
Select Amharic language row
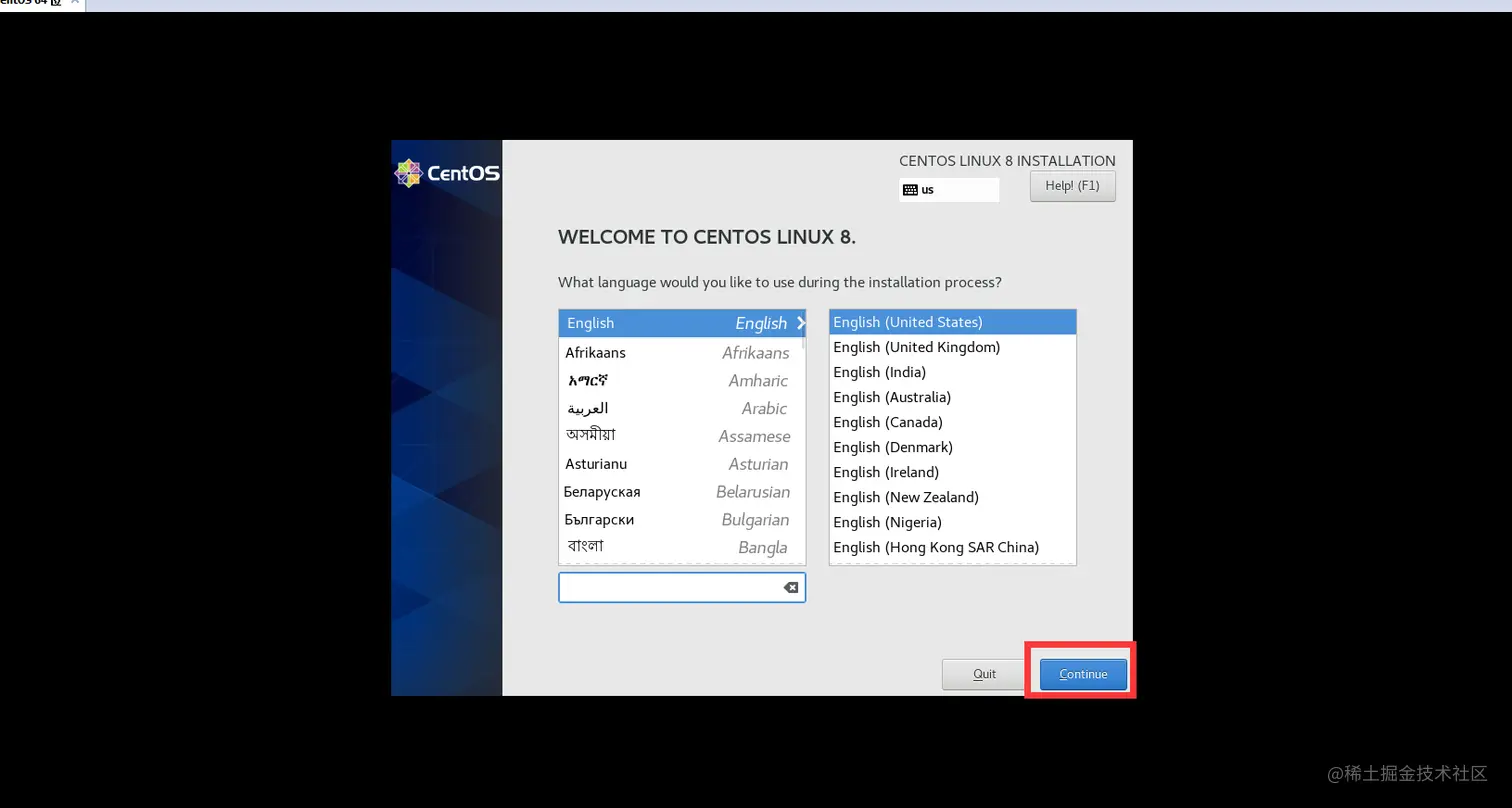pos(681,381)
